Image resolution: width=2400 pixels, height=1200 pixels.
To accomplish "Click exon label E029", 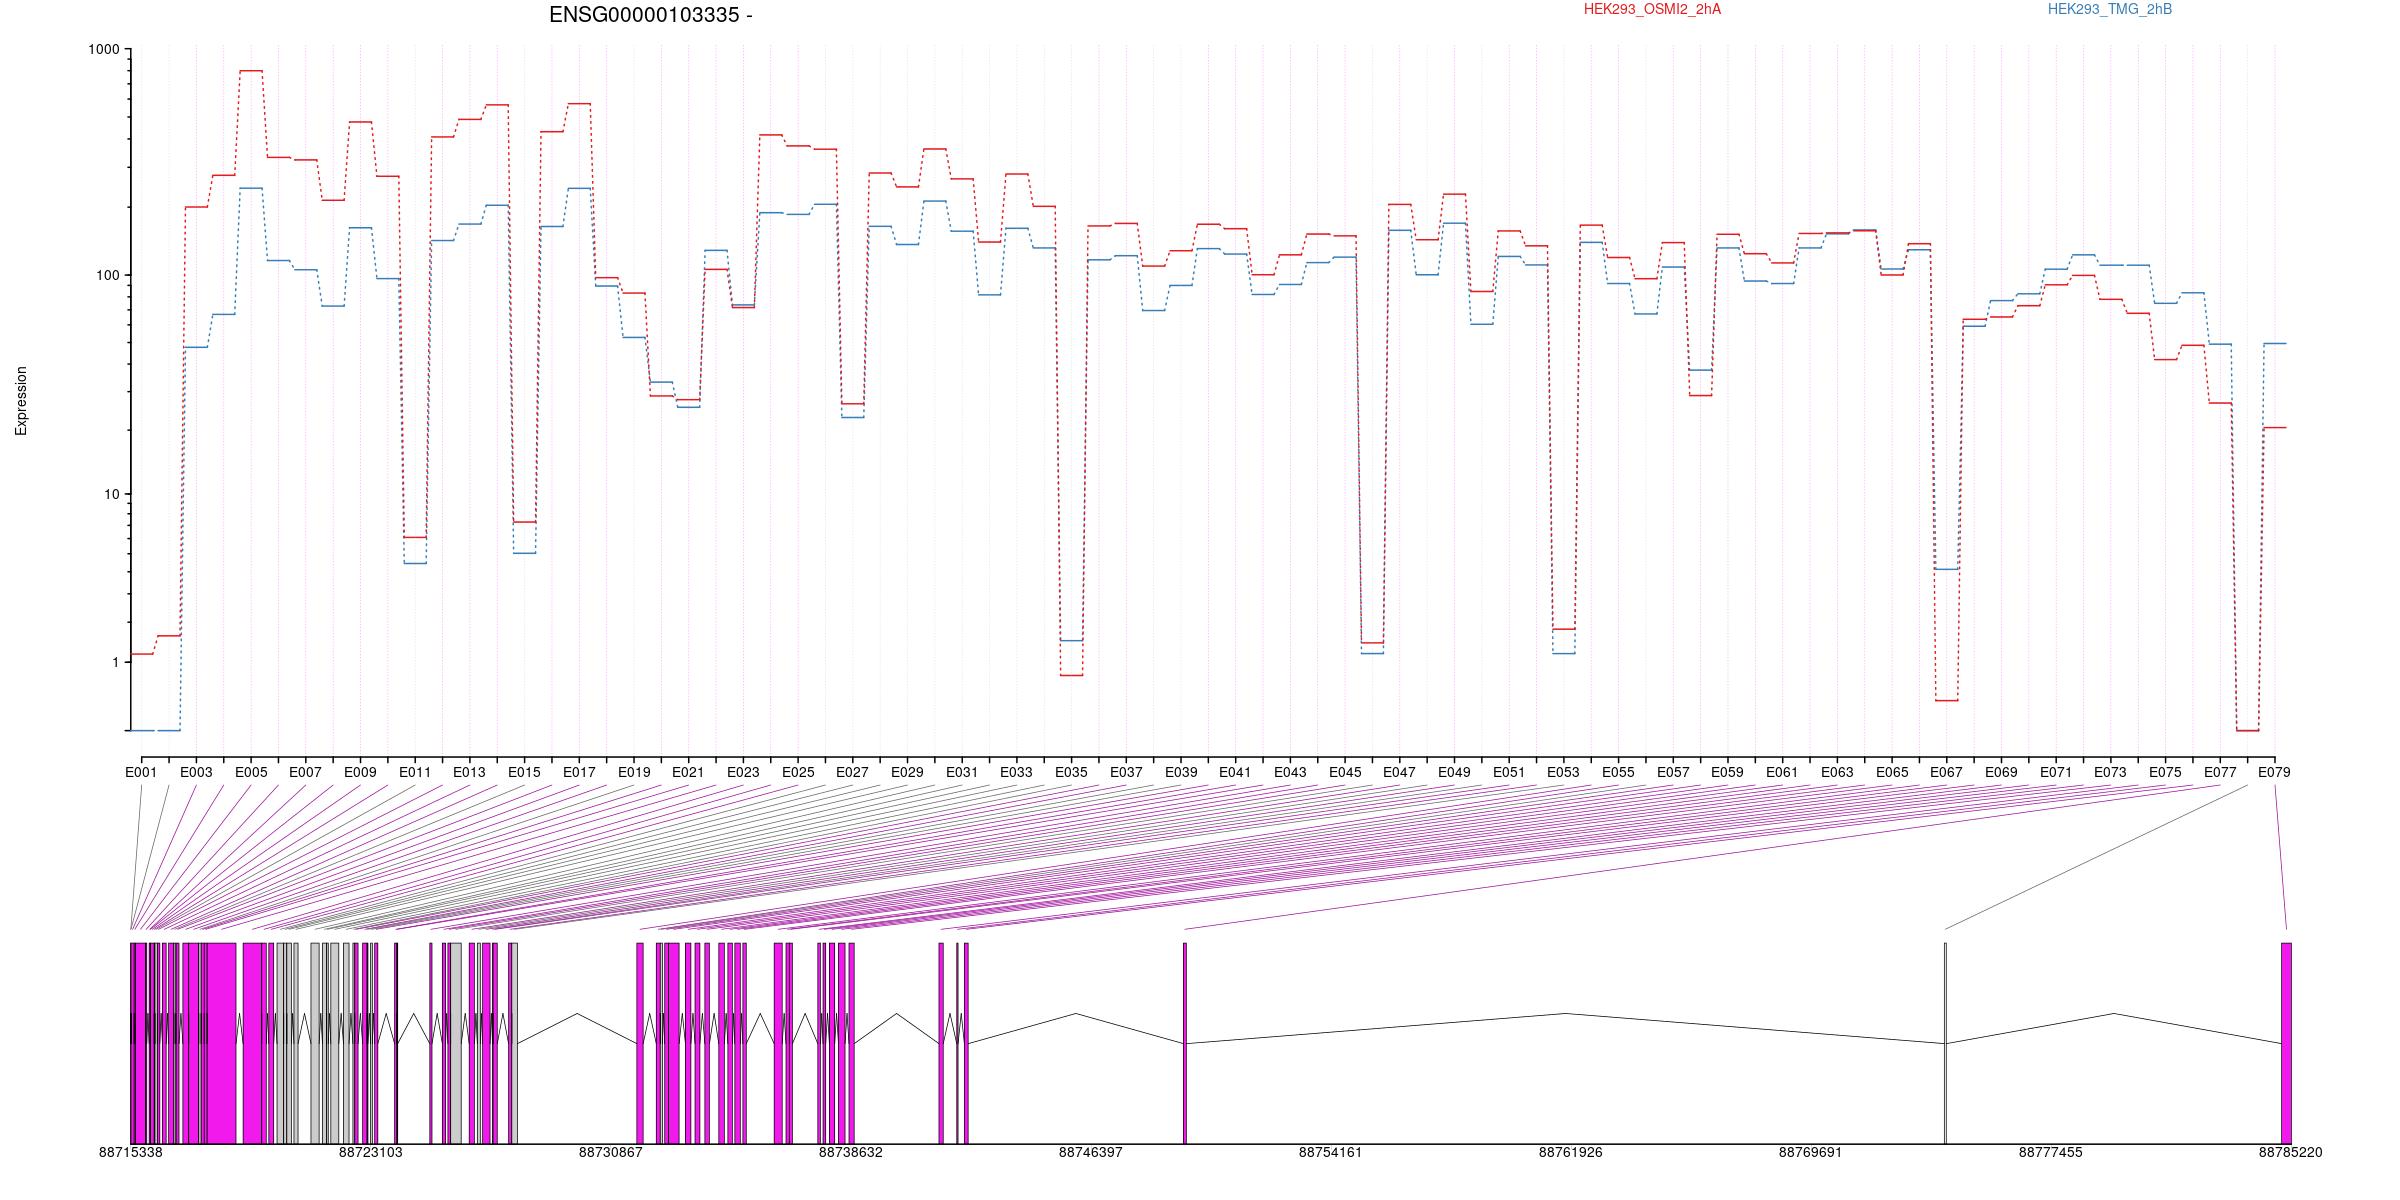I will (907, 772).
